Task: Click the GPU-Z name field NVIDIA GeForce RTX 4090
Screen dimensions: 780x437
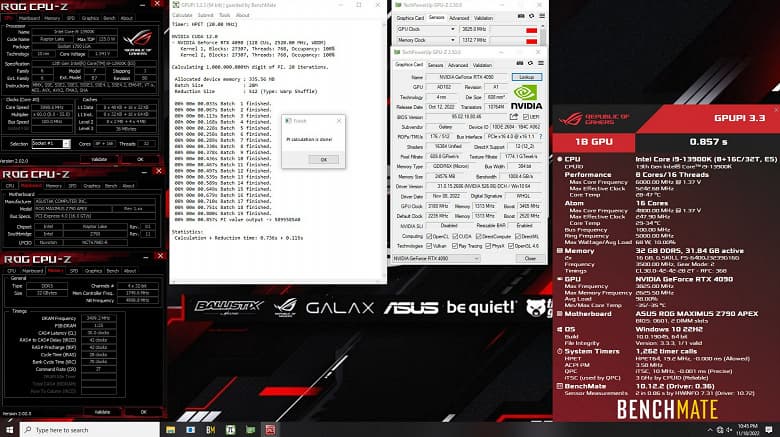Action: [466, 77]
